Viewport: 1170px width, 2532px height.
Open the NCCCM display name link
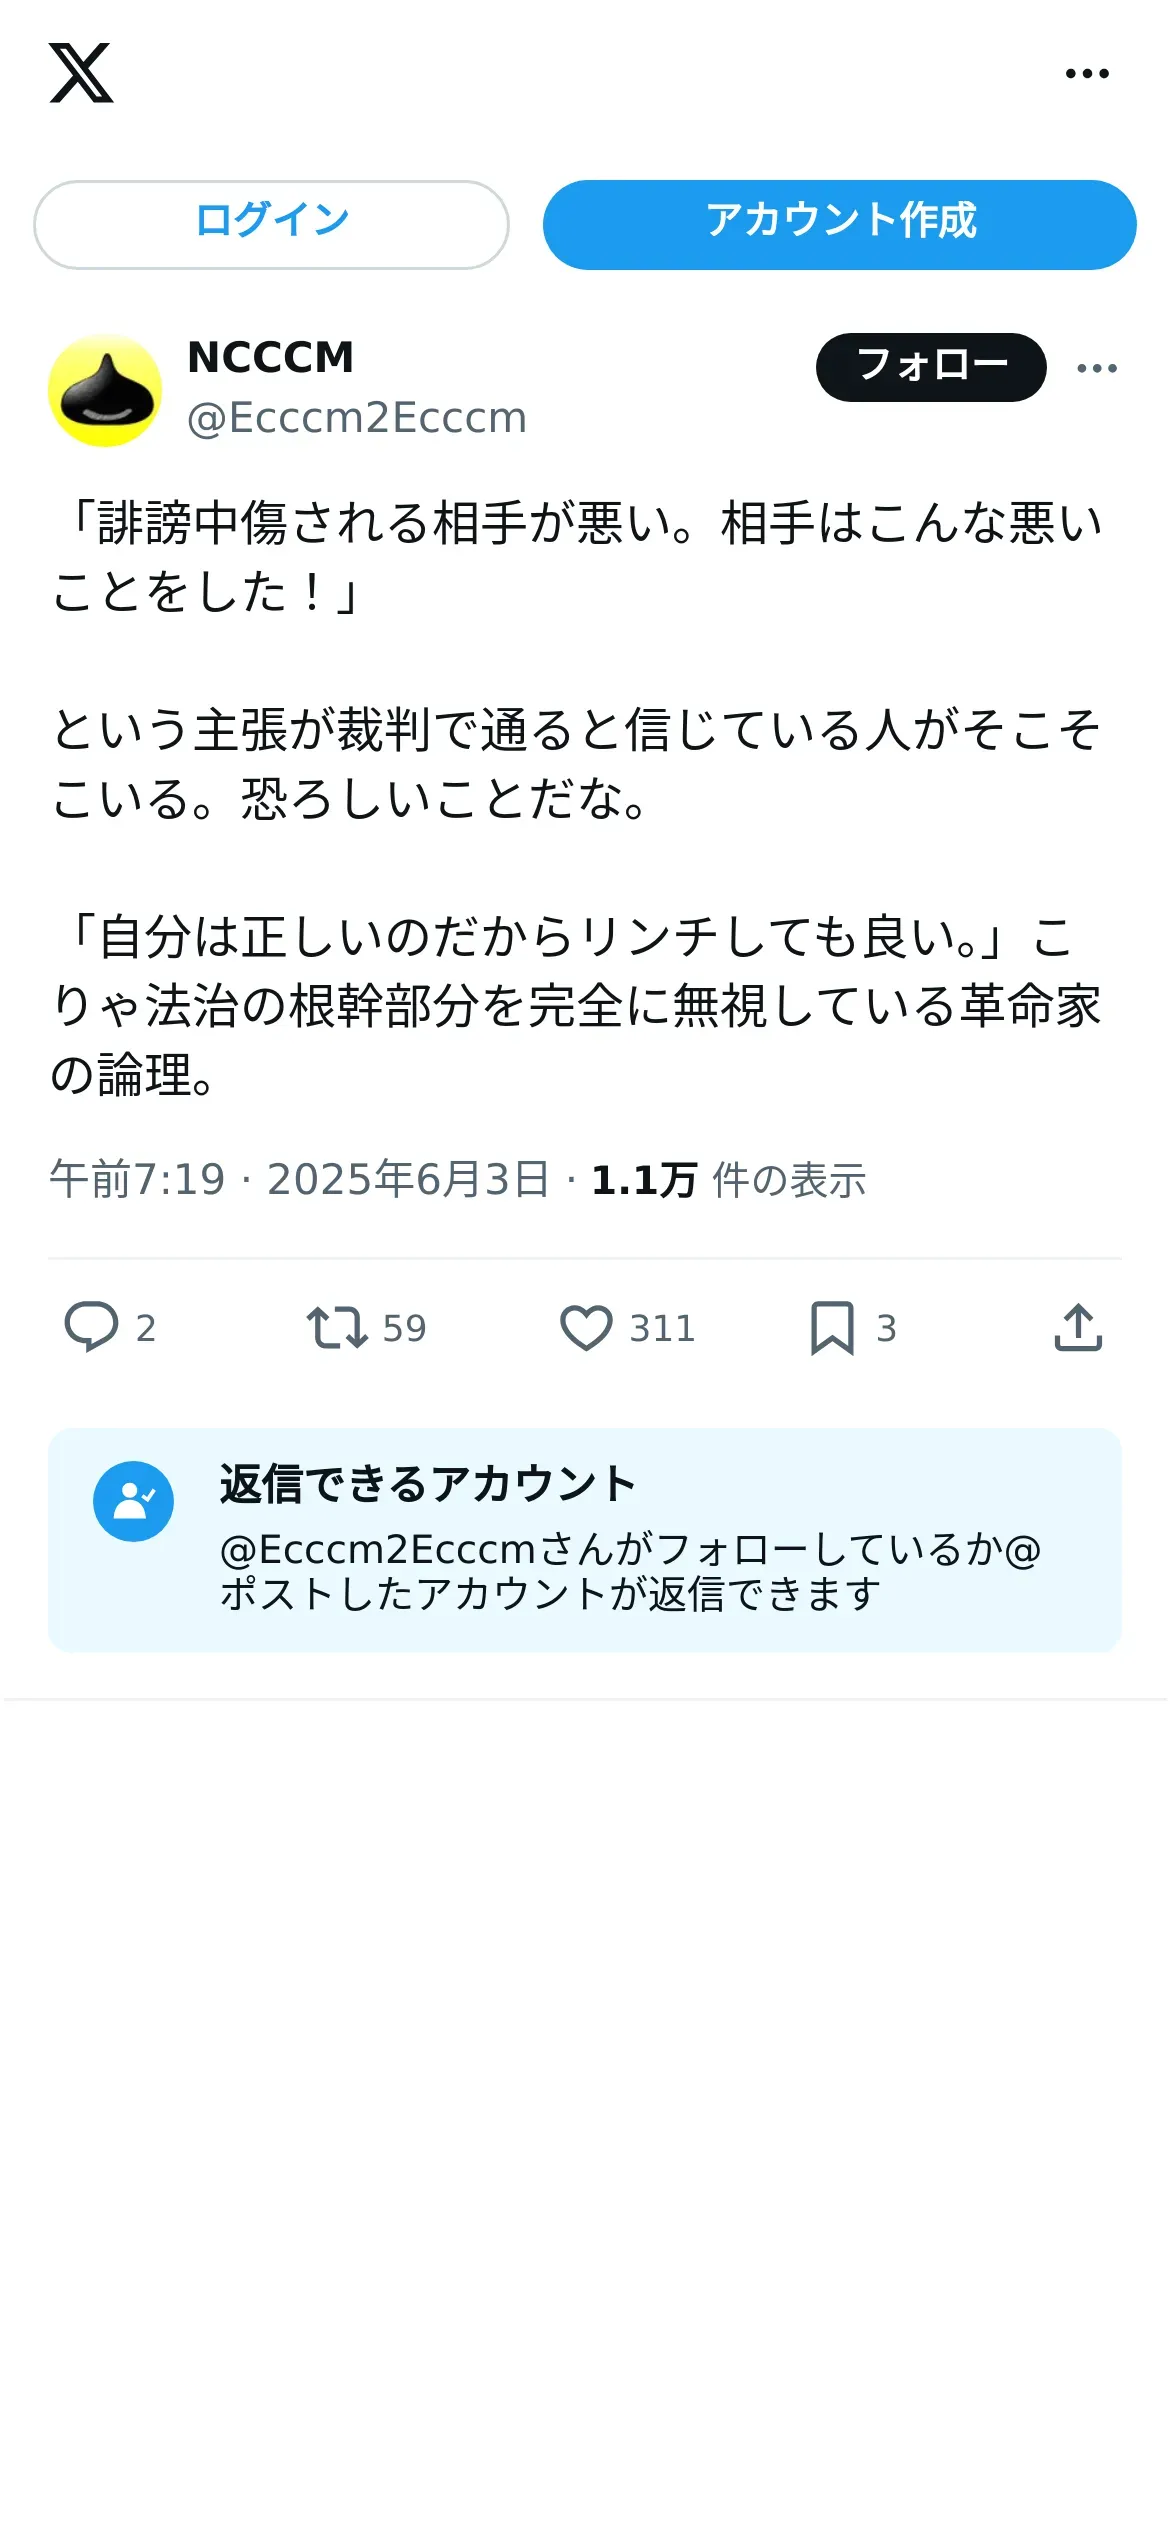point(270,358)
